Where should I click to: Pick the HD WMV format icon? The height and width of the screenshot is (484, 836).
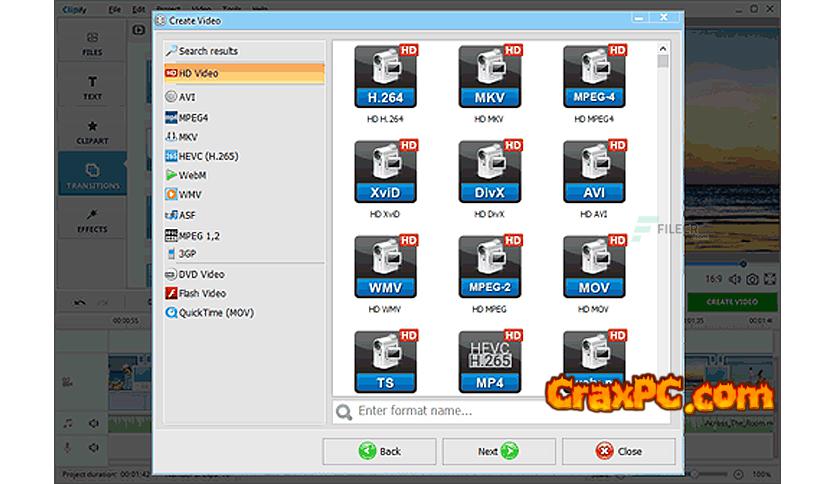pos(385,268)
